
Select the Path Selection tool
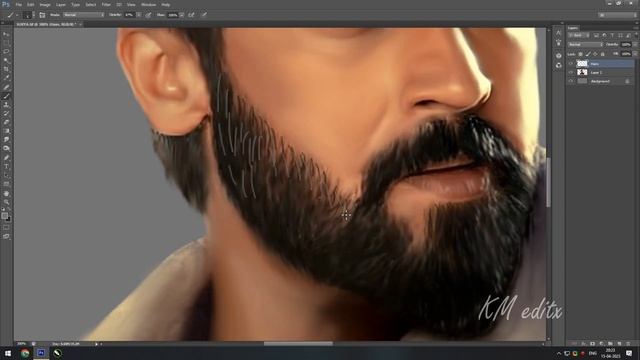[6, 175]
